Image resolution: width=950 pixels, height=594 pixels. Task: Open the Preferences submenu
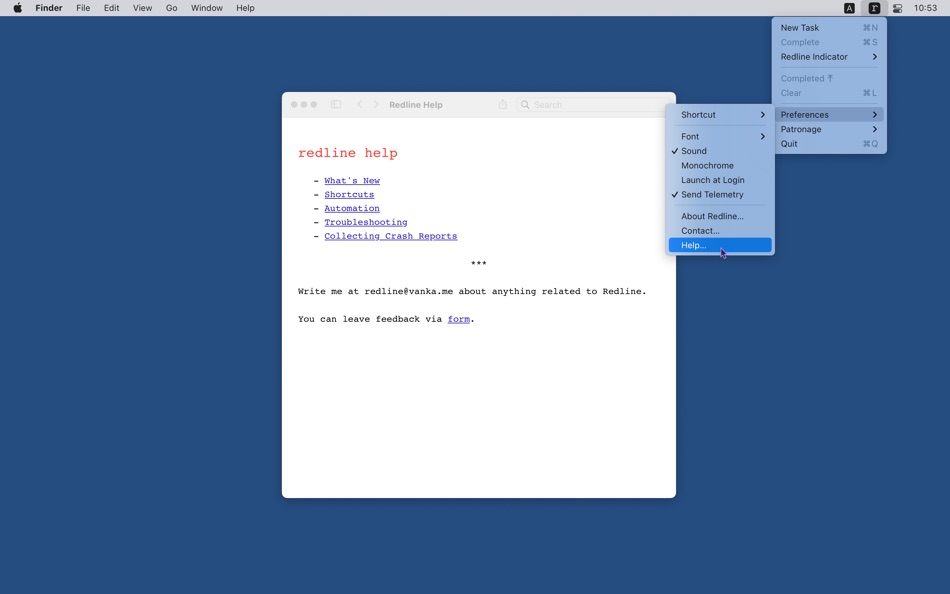point(829,115)
